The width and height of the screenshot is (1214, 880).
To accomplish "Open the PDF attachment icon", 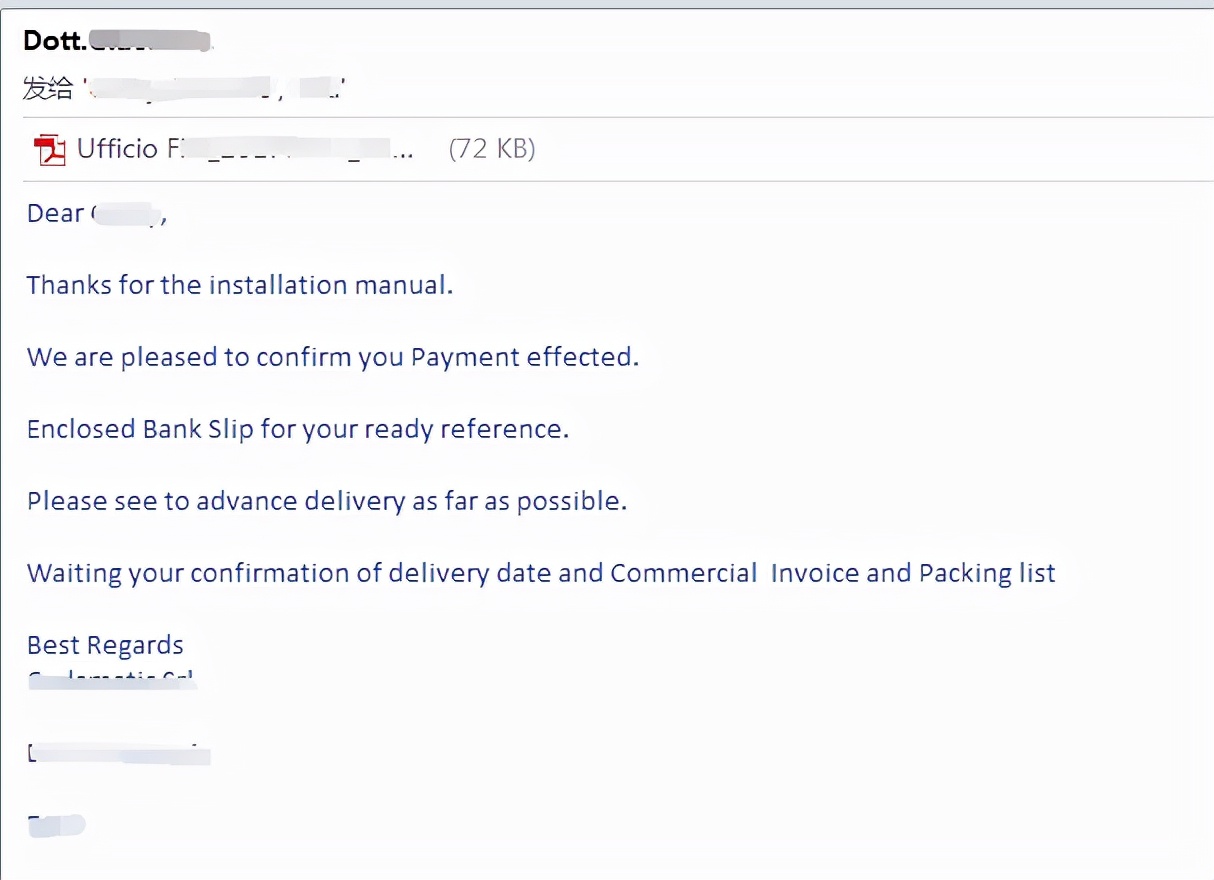I will point(50,150).
